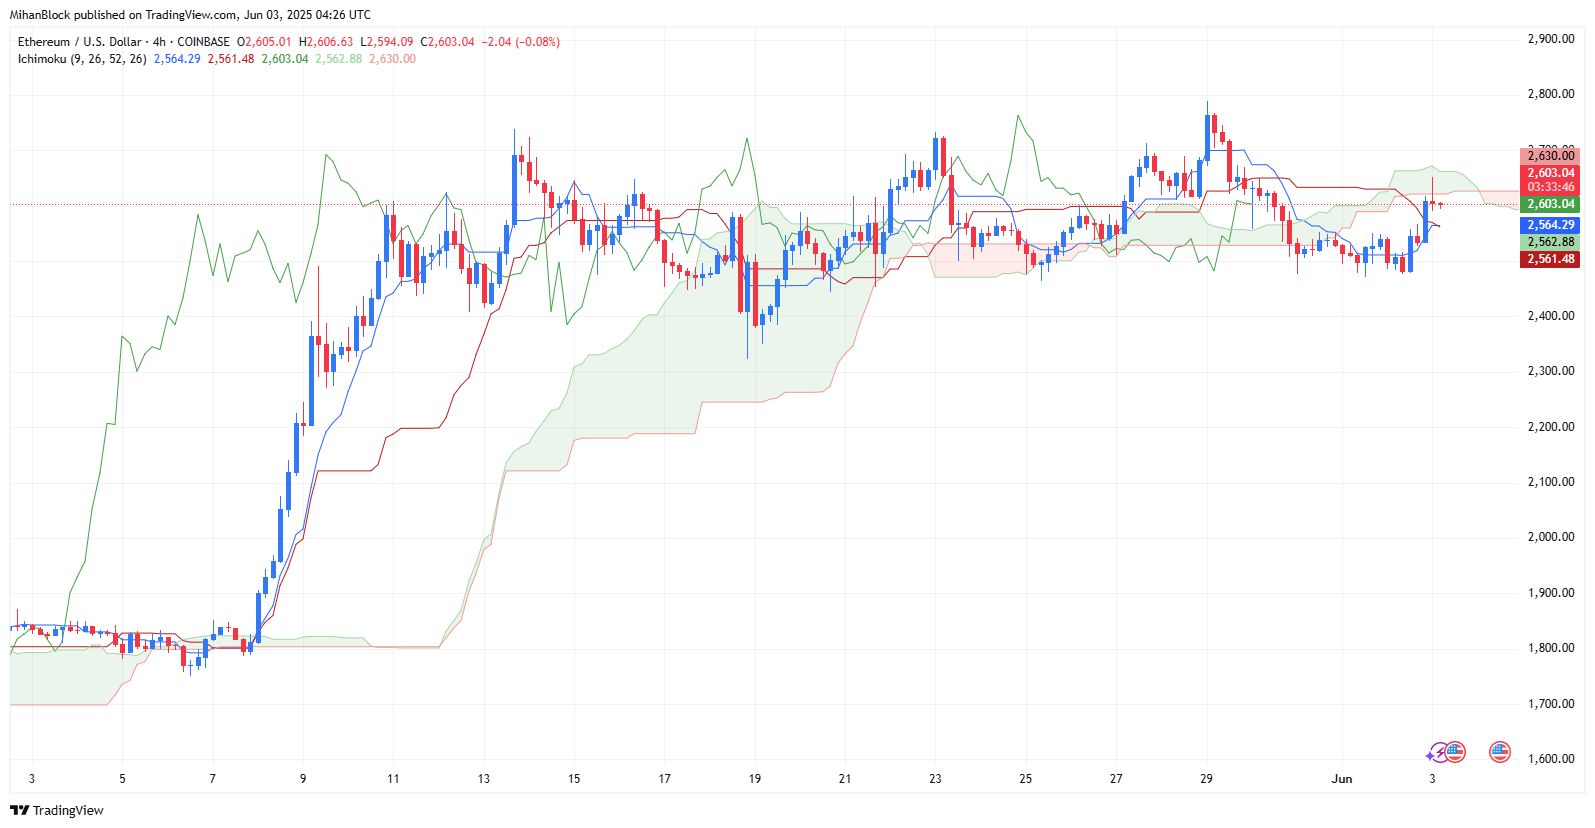Open the US flag event beside the lightning icon
Image resolution: width=1595 pixels, height=828 pixels.
click(x=1455, y=752)
